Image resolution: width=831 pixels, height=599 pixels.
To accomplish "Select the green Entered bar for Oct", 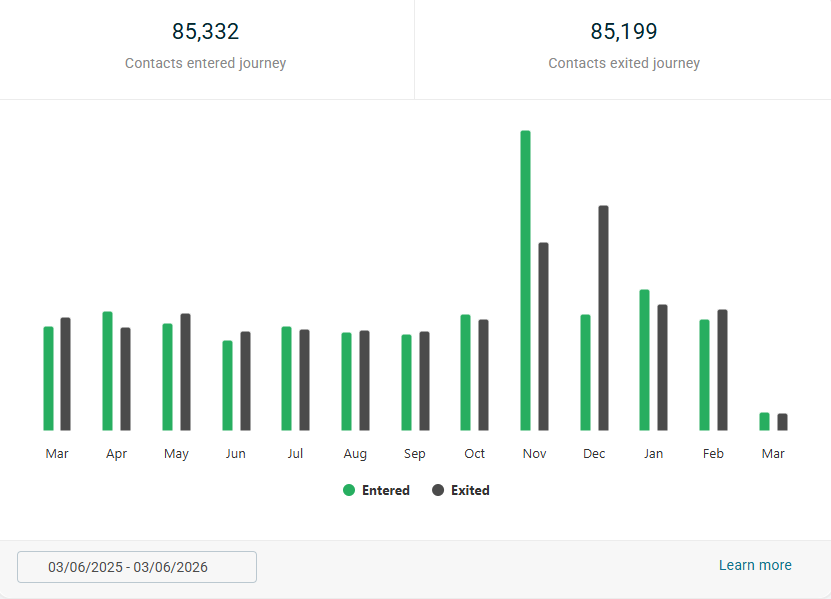I will coord(465,372).
